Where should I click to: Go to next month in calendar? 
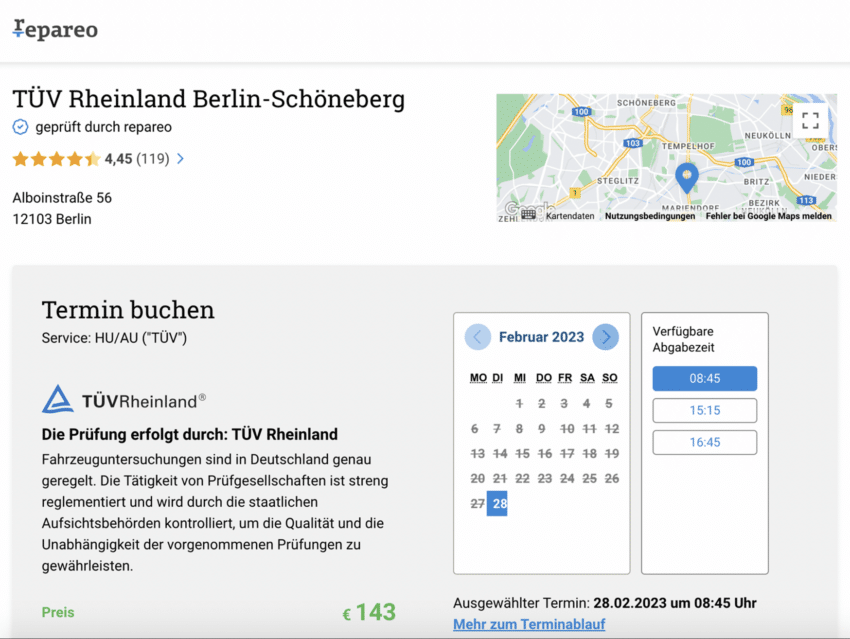[x=605, y=337]
